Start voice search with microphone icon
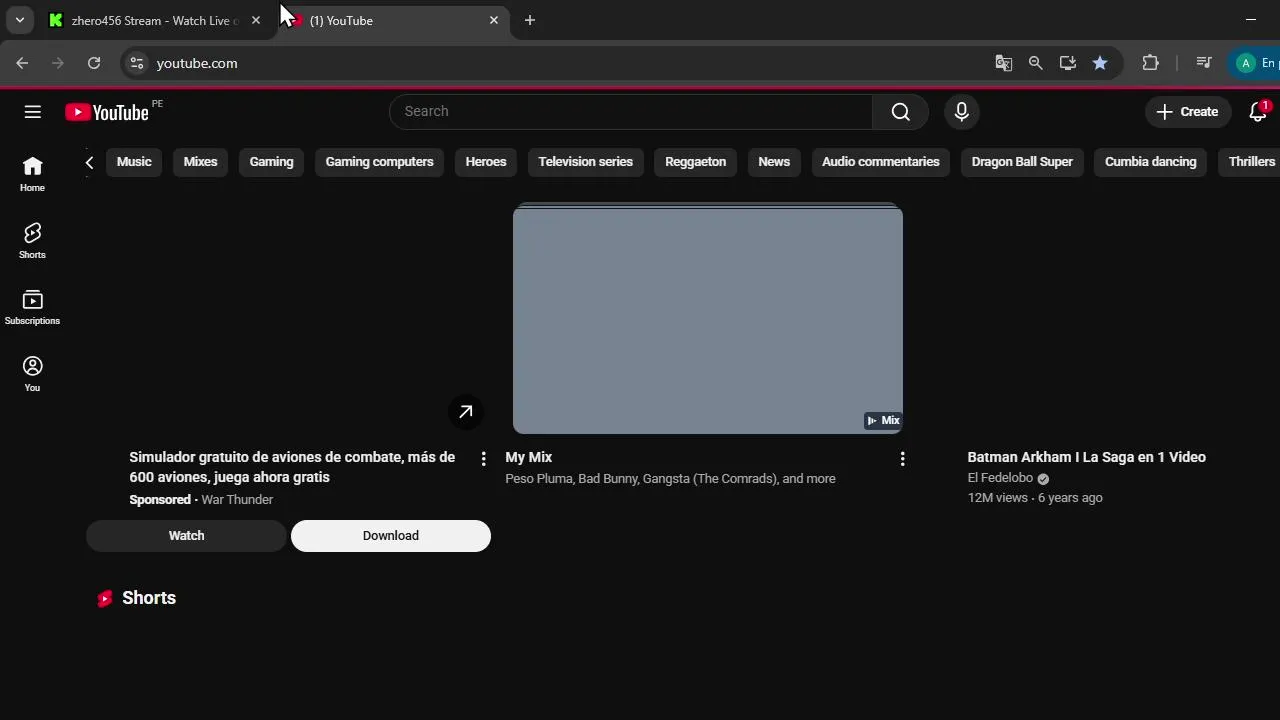This screenshot has height=720, width=1280. (x=962, y=112)
